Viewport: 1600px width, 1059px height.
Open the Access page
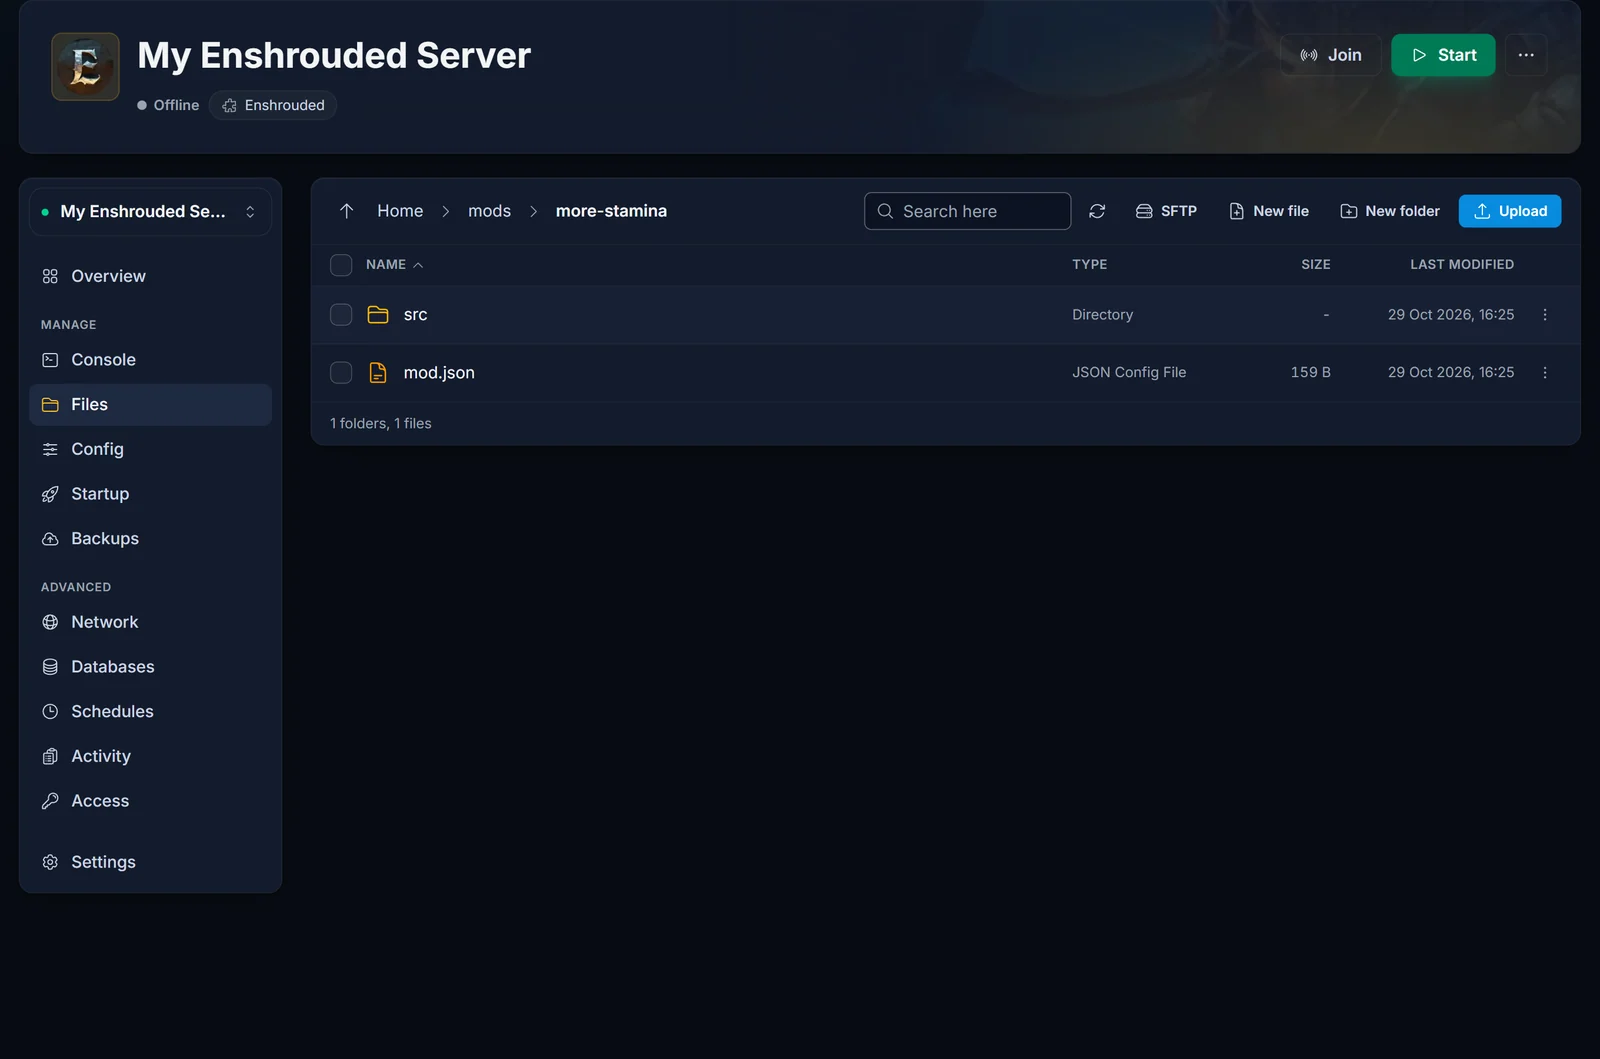coord(150,801)
